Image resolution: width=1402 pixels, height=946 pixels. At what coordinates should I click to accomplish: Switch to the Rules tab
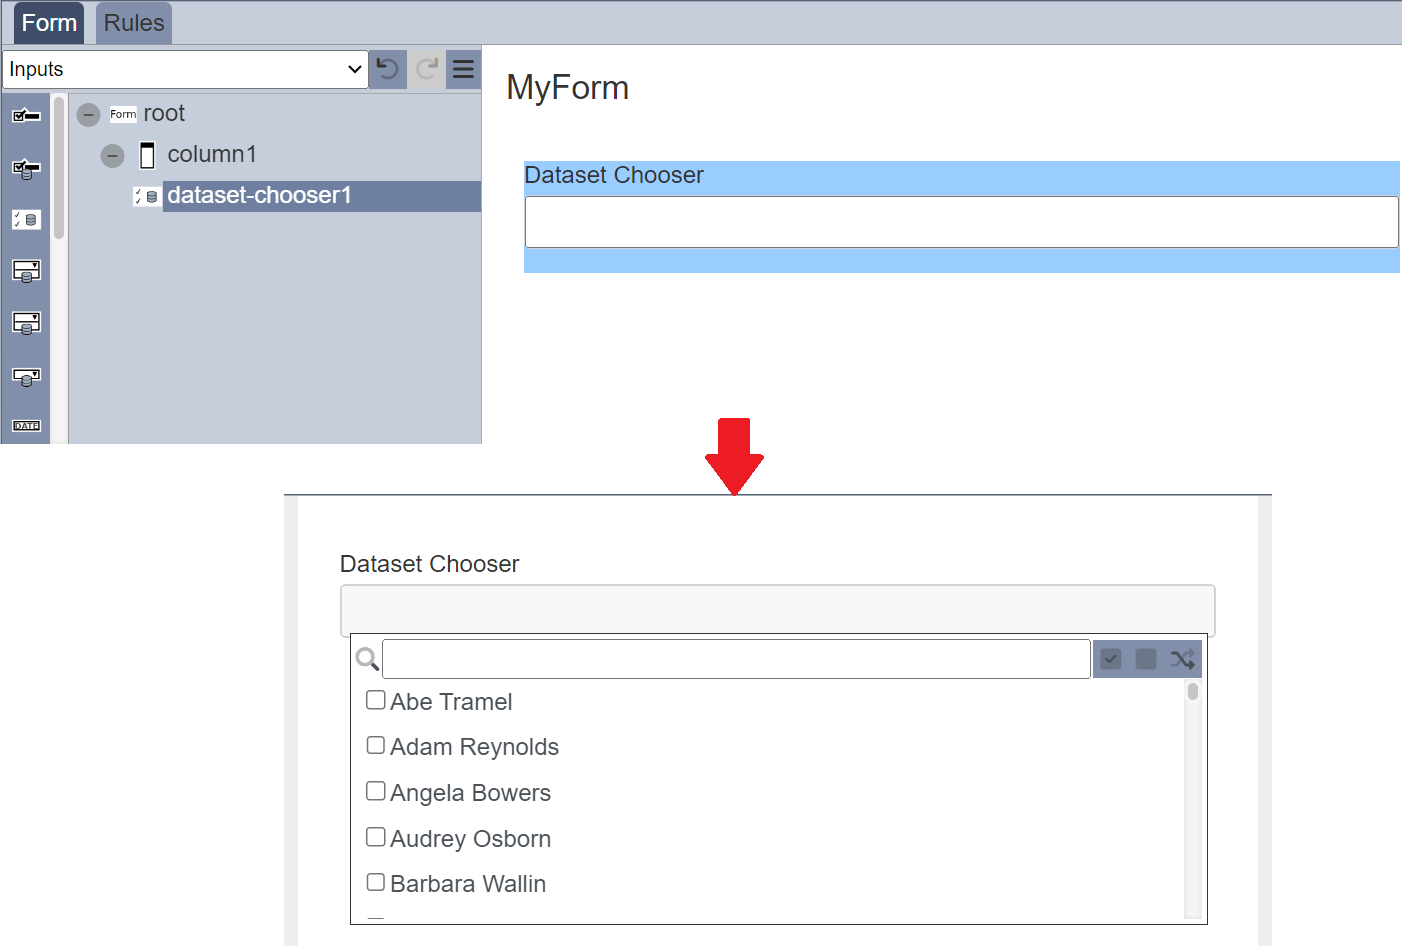coord(134,23)
